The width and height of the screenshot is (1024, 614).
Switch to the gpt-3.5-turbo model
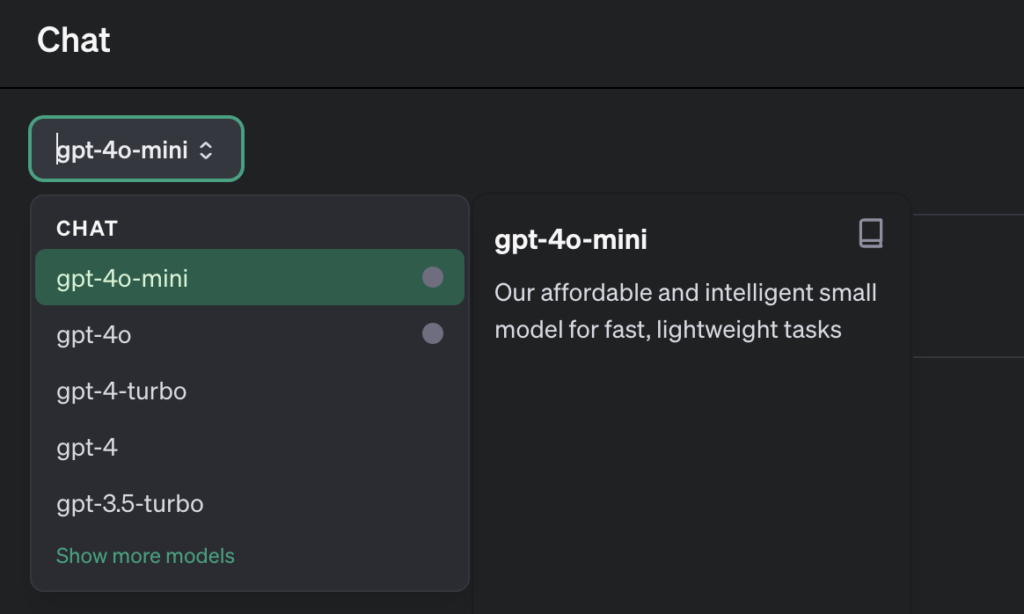click(x=249, y=504)
